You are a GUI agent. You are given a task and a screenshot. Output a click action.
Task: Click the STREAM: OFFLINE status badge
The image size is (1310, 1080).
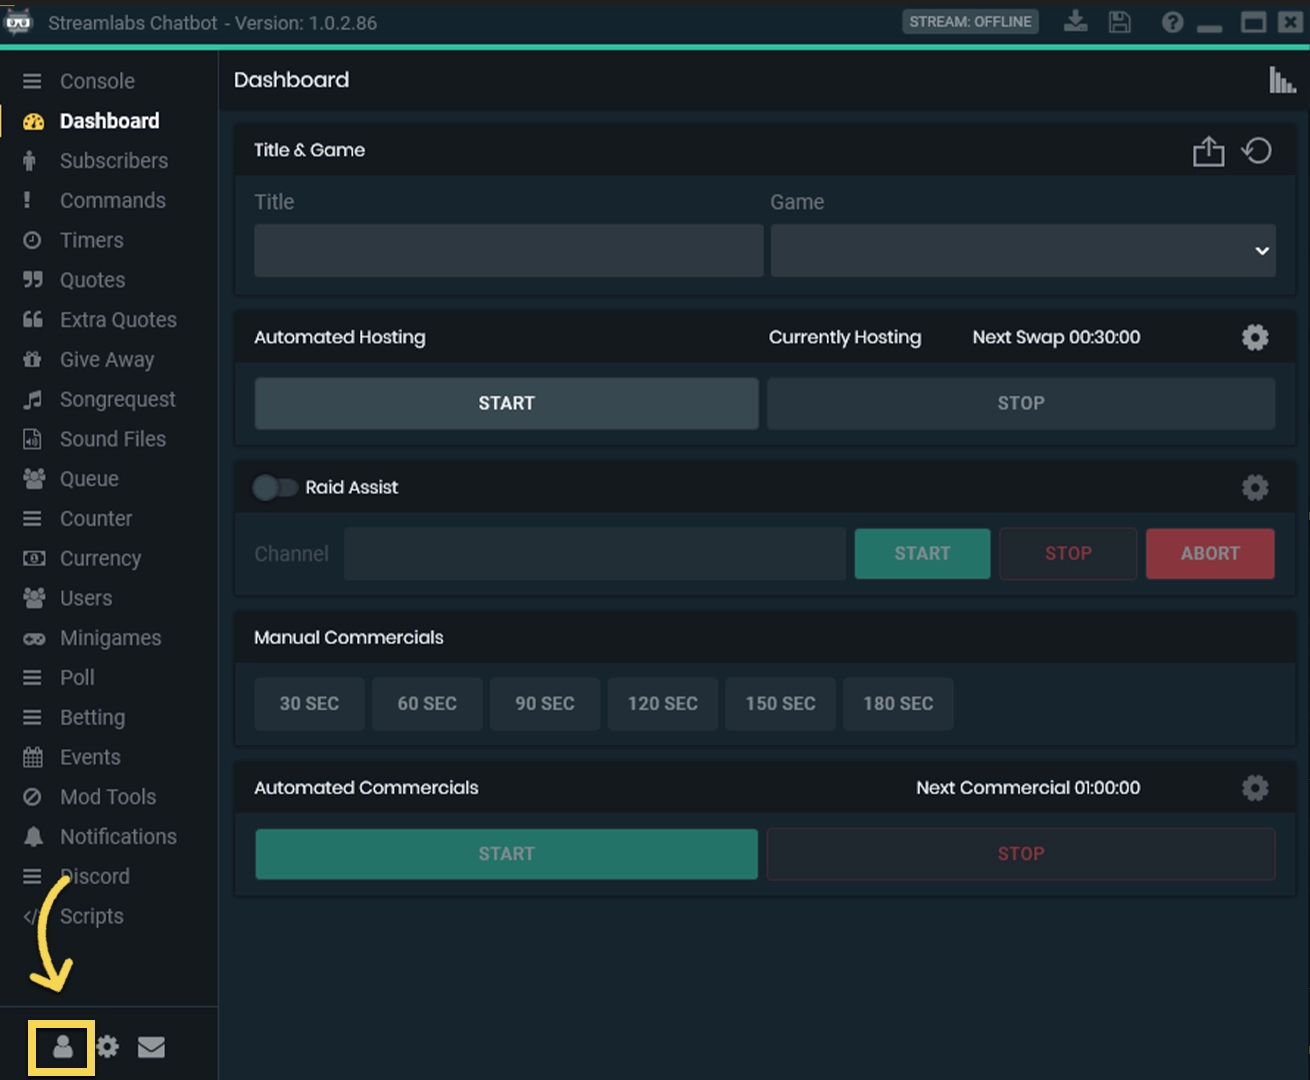pos(970,22)
